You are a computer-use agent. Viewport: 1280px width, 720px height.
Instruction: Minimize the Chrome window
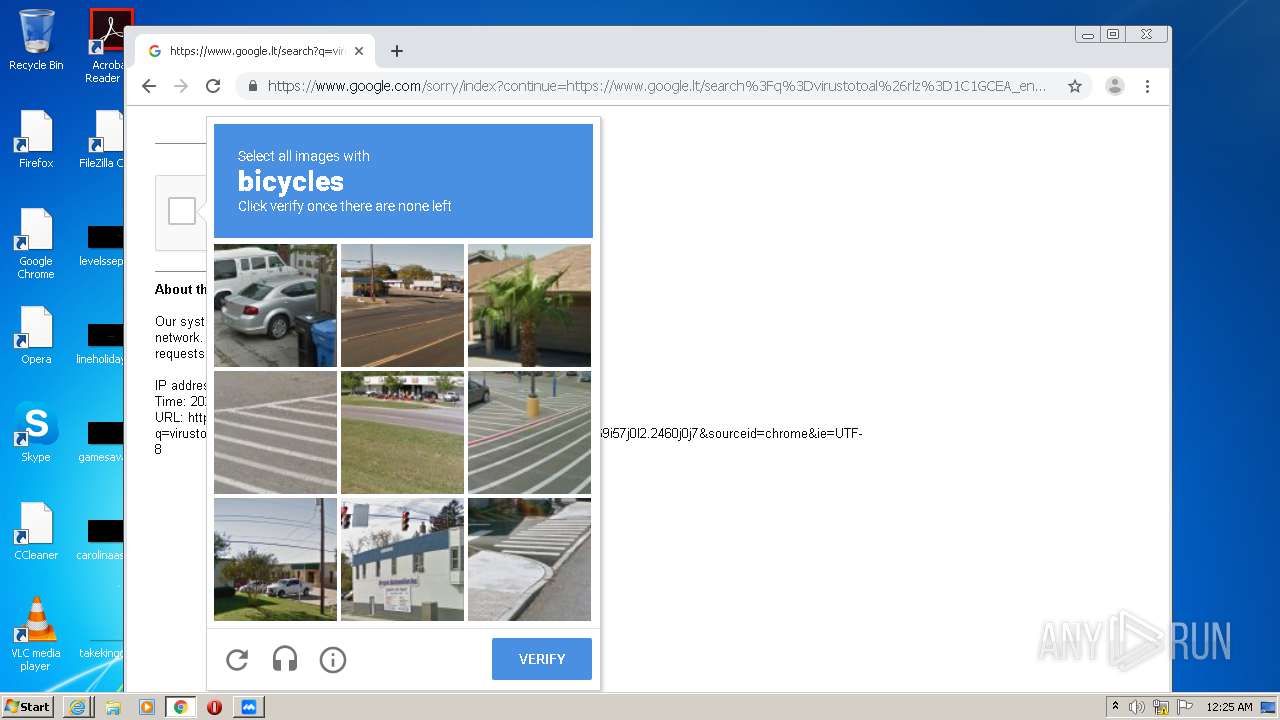(1088, 34)
